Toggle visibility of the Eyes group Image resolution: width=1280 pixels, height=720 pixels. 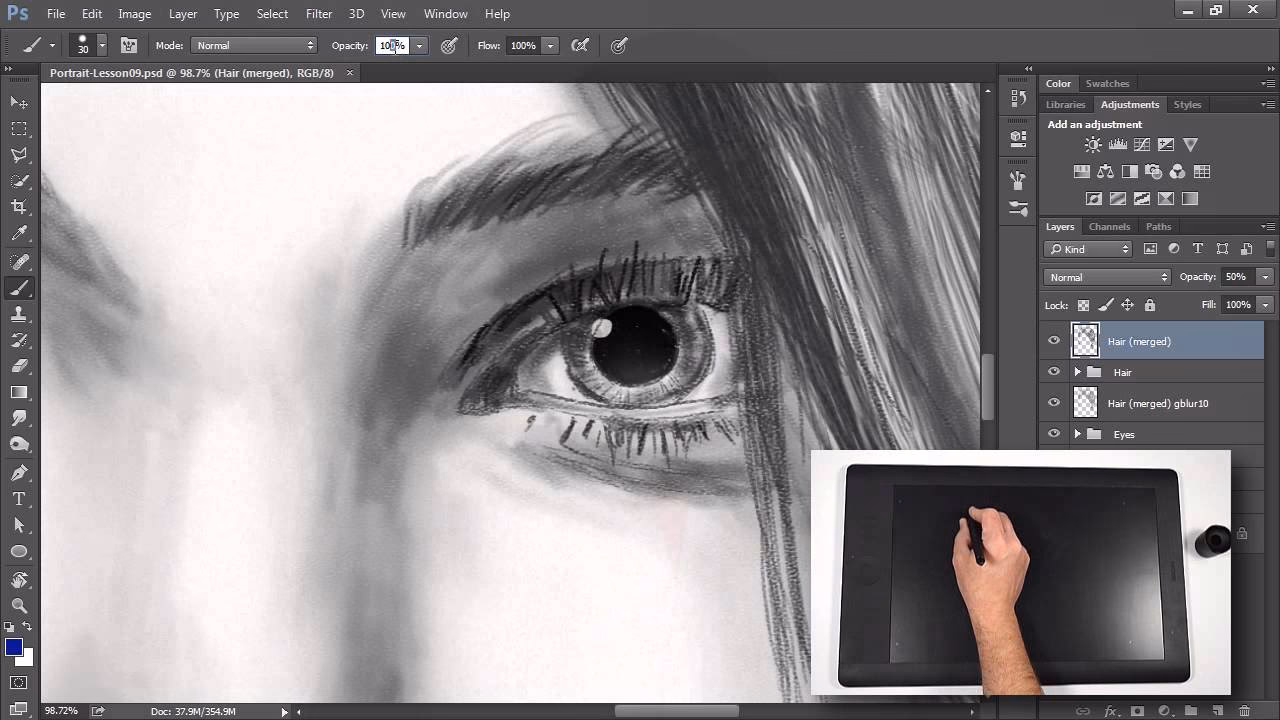(x=1054, y=433)
